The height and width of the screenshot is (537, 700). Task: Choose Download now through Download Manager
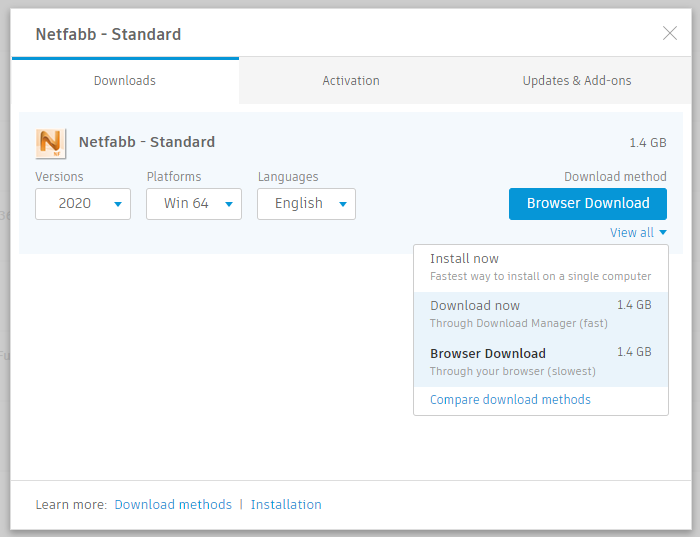[541, 315]
